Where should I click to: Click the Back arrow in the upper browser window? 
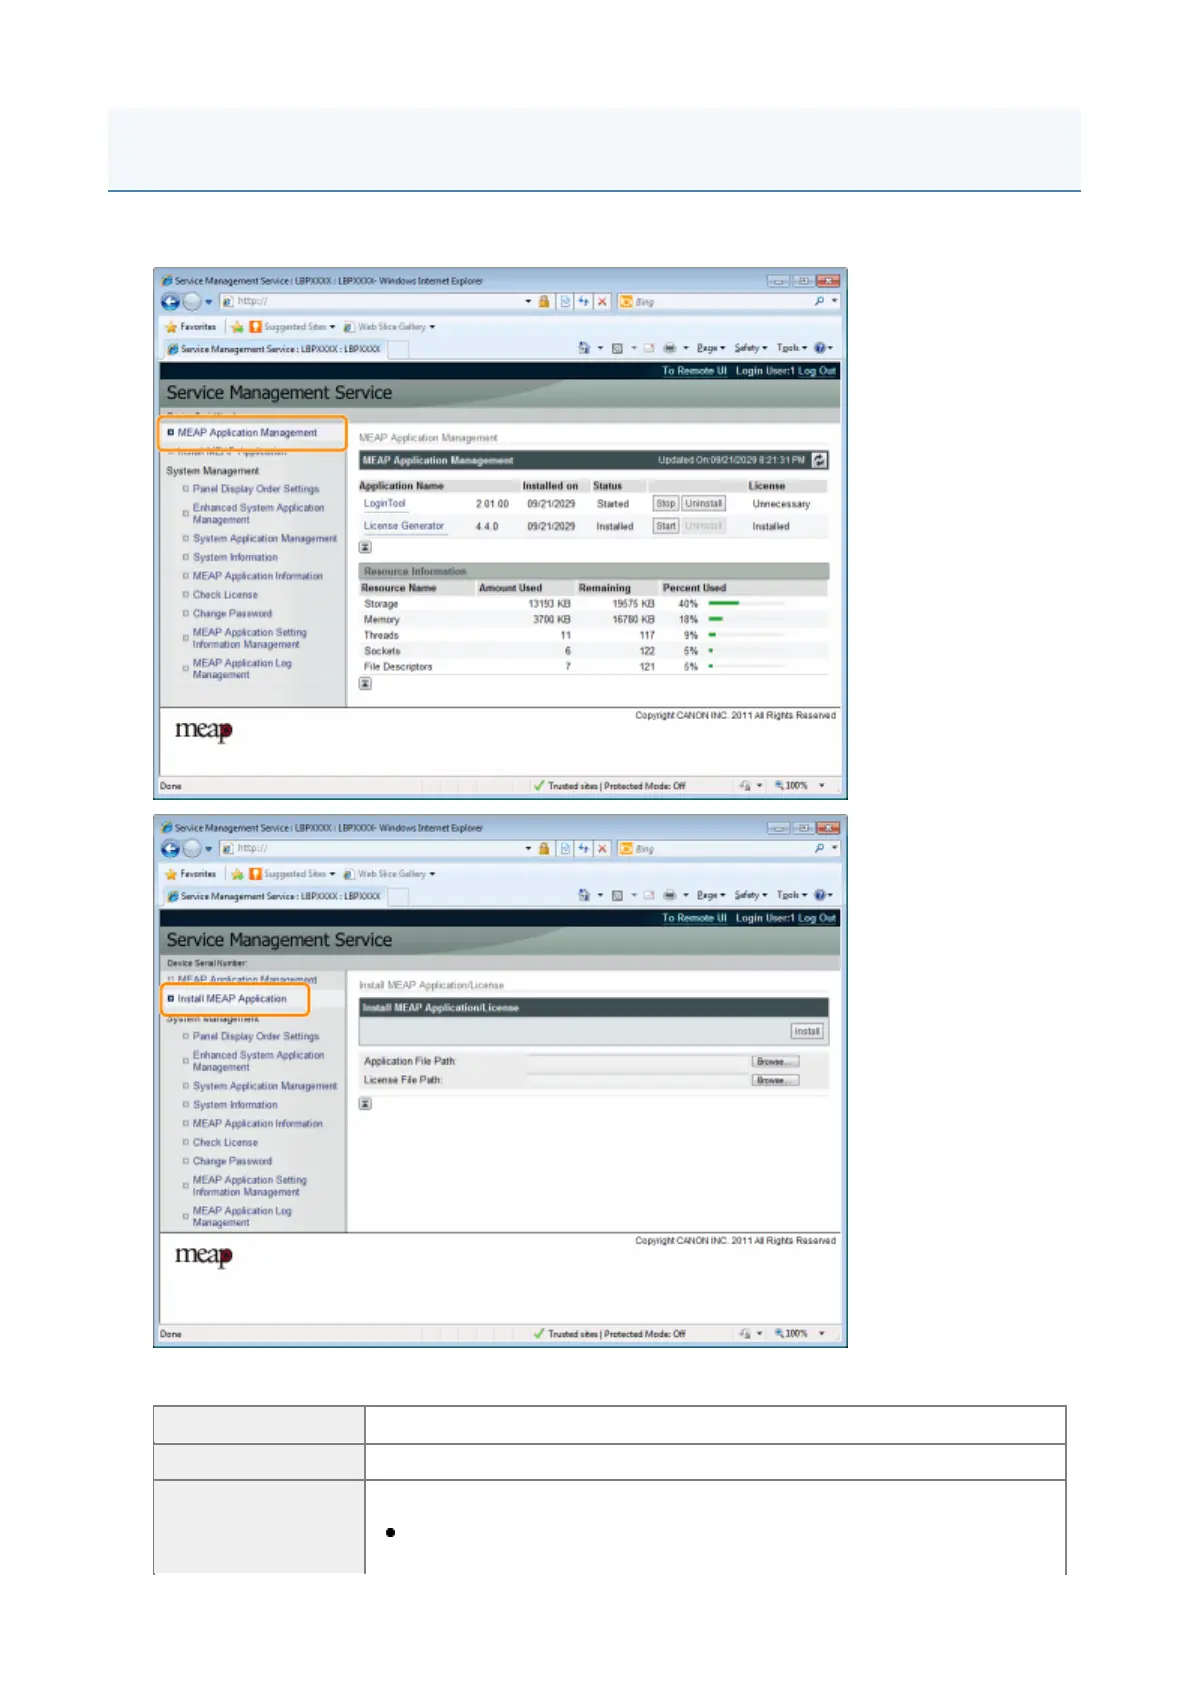(x=170, y=301)
